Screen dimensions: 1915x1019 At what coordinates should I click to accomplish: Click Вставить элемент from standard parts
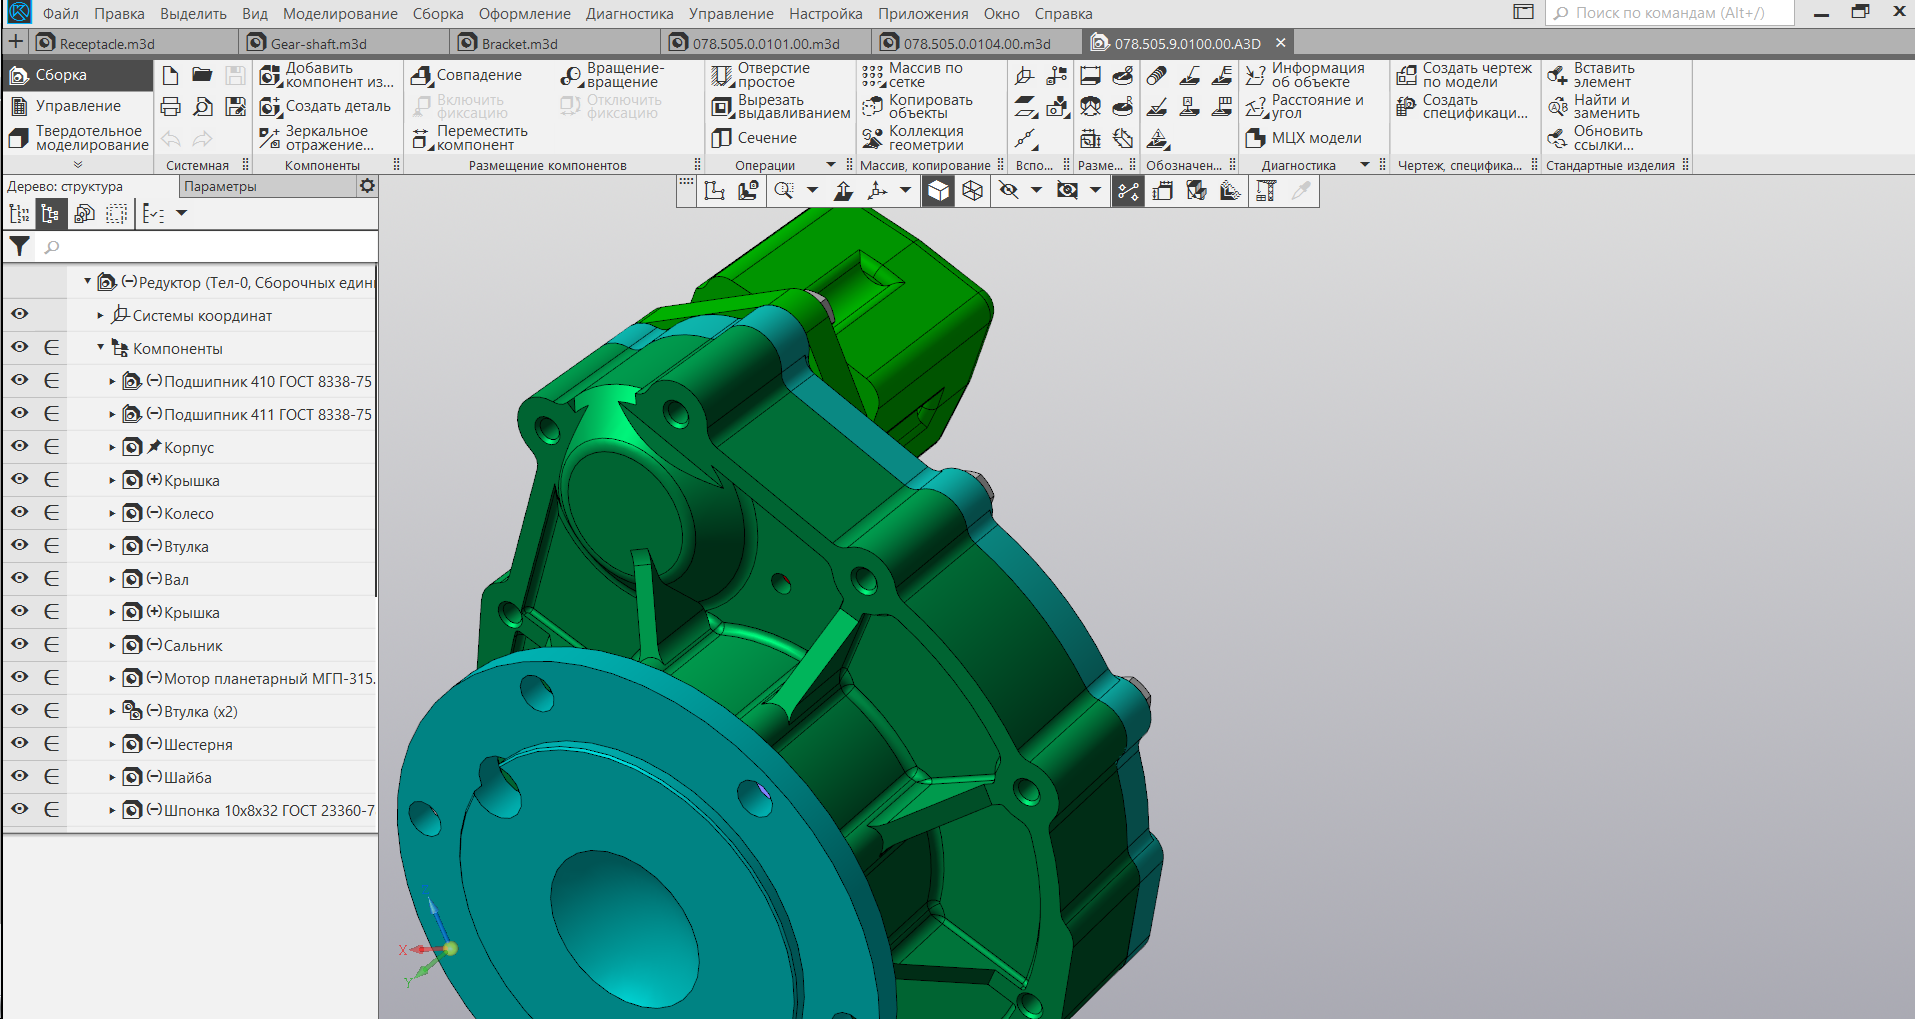pos(1591,75)
